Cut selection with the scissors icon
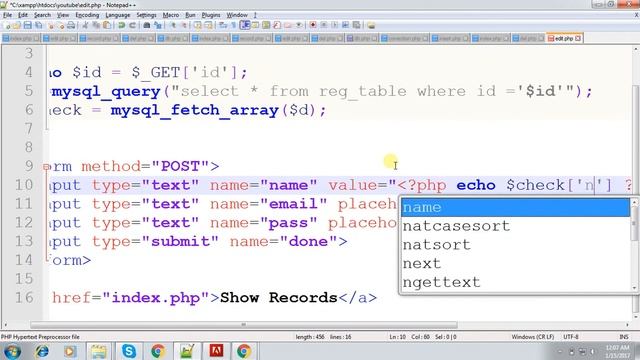Viewport: 640px width, 360px height. tap(85, 25)
